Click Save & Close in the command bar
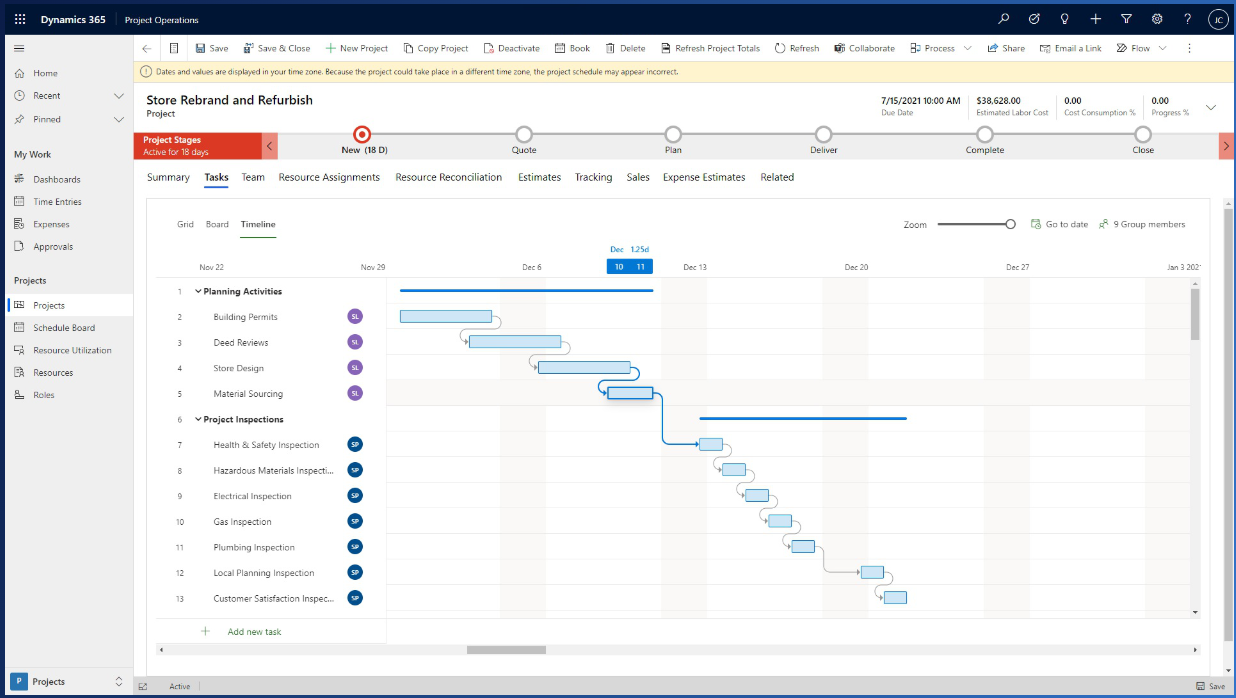 (x=276, y=48)
